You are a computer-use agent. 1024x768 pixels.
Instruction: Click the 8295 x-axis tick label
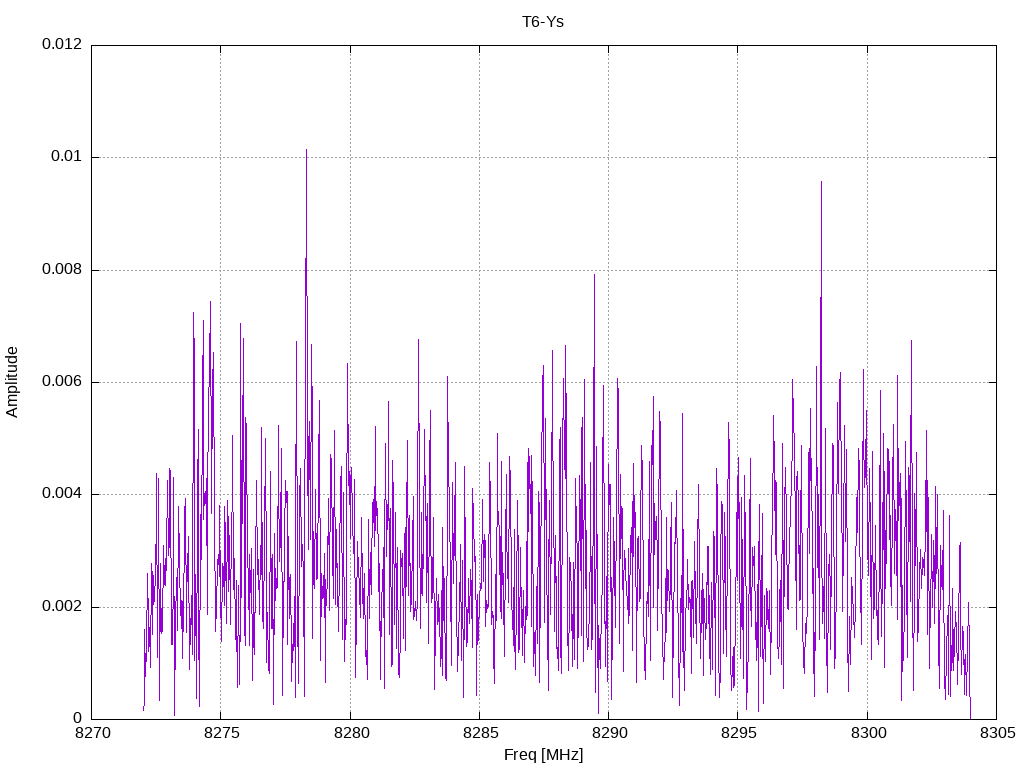(x=739, y=733)
